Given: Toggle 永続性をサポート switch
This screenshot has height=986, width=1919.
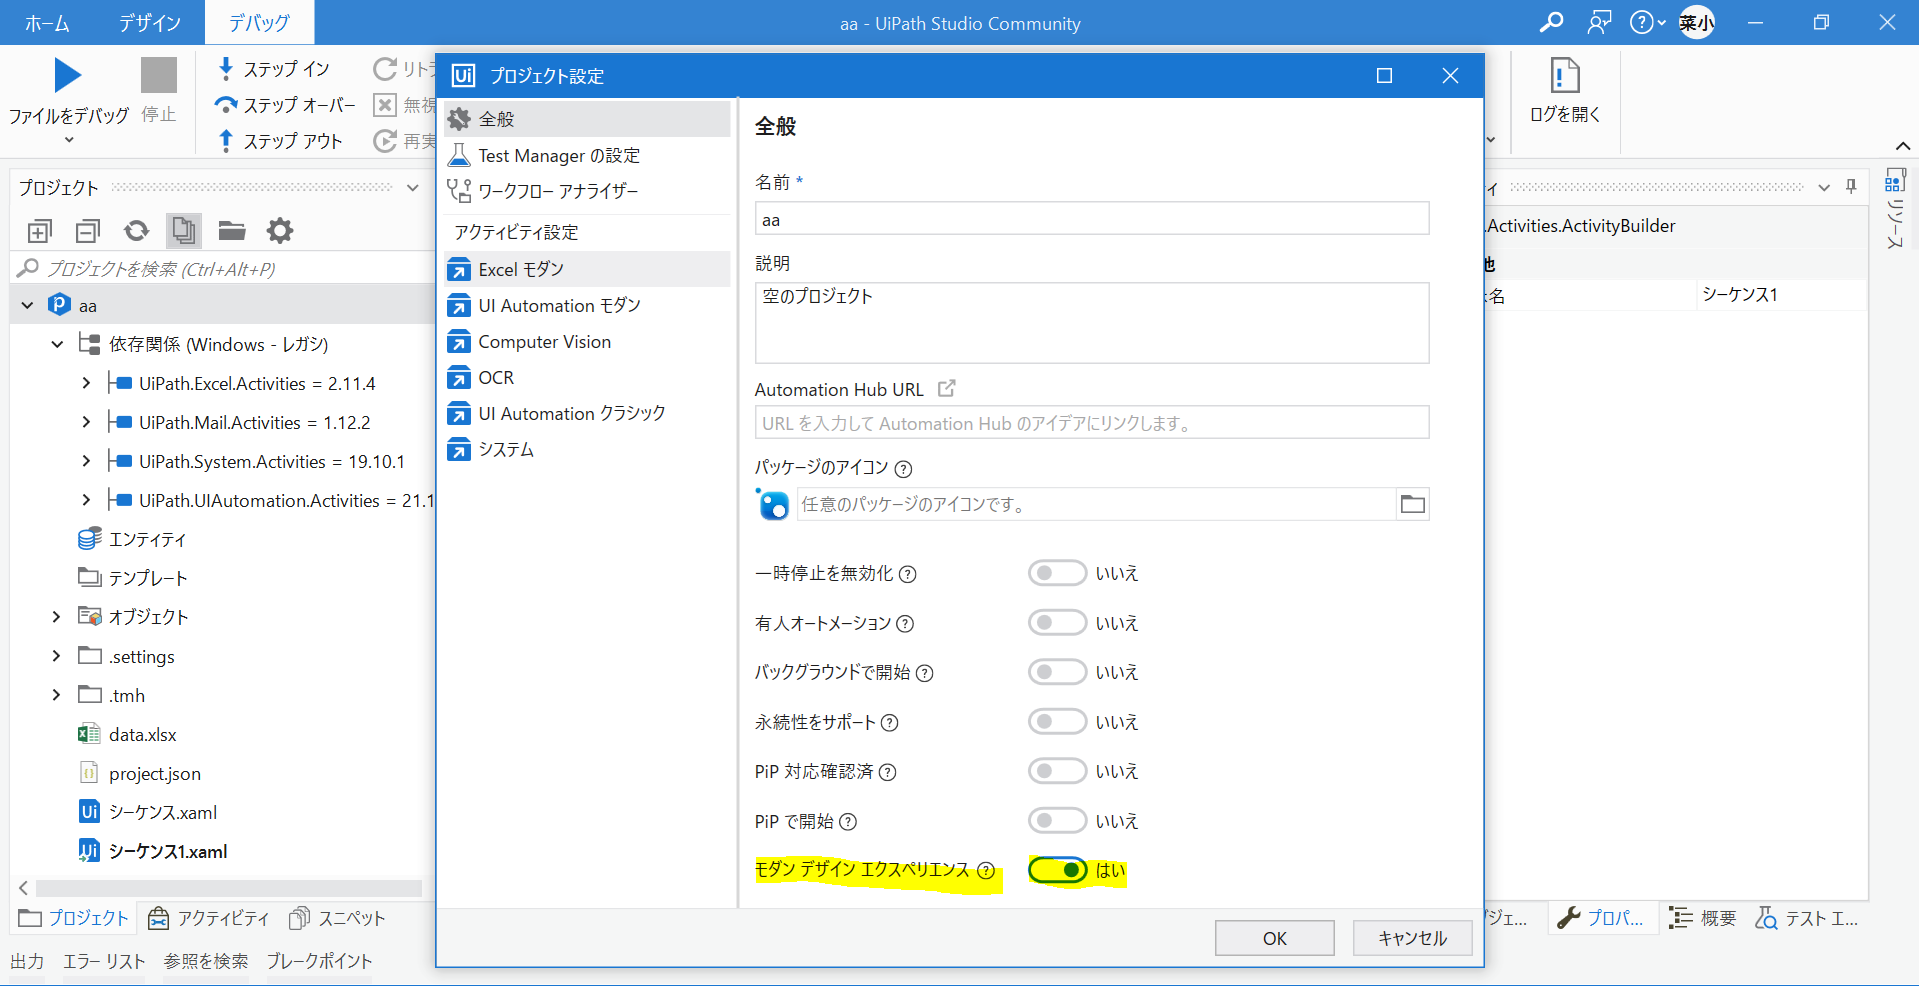Looking at the screenshot, I should [x=1057, y=722].
